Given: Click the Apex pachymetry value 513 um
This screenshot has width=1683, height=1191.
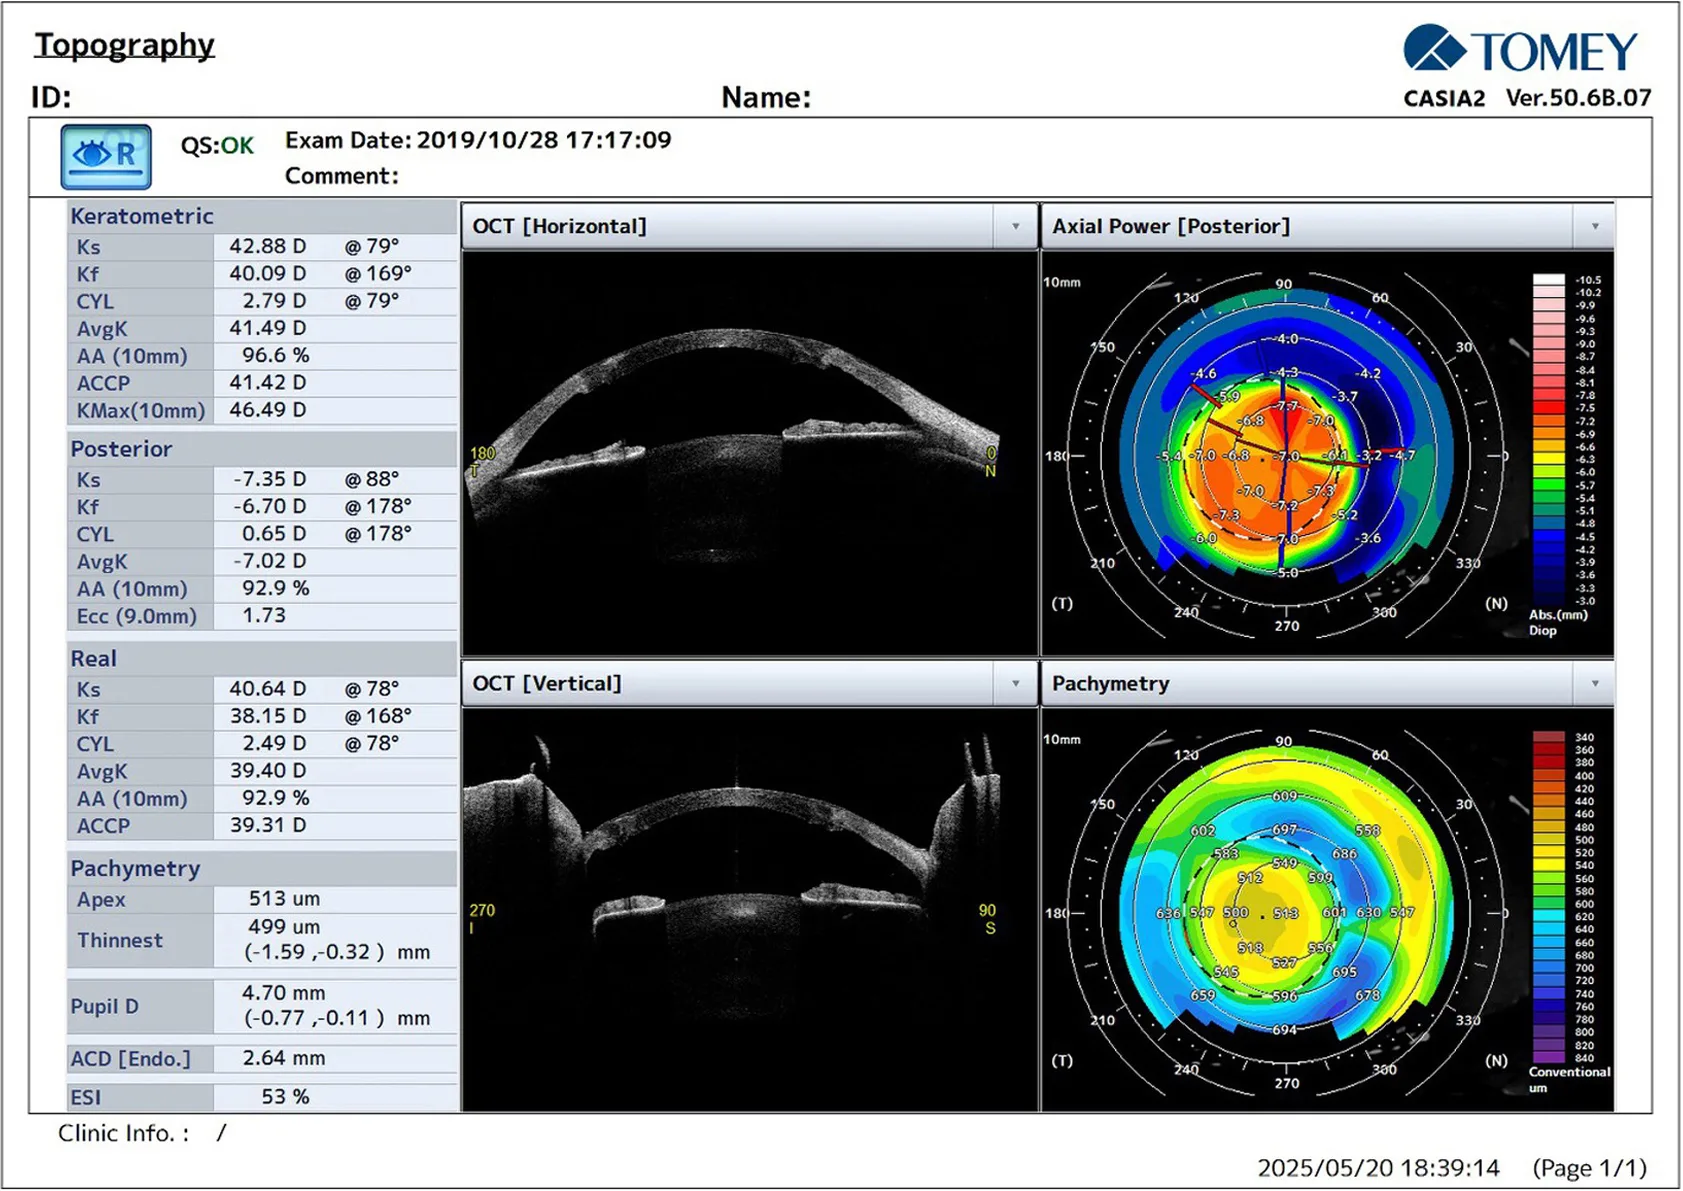Looking at the screenshot, I should [284, 898].
